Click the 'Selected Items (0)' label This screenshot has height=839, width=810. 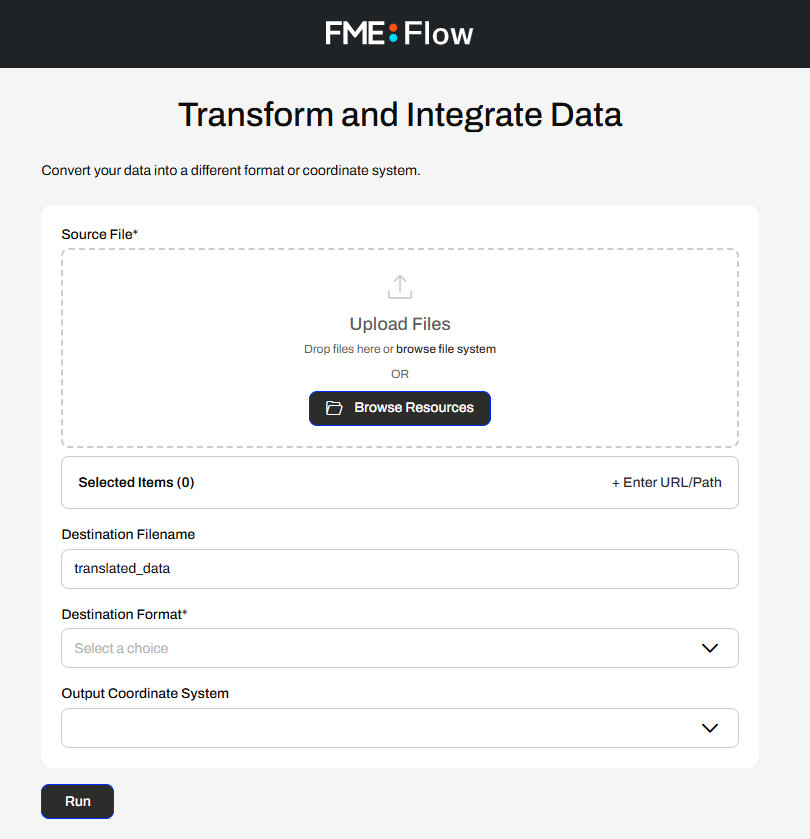point(136,482)
